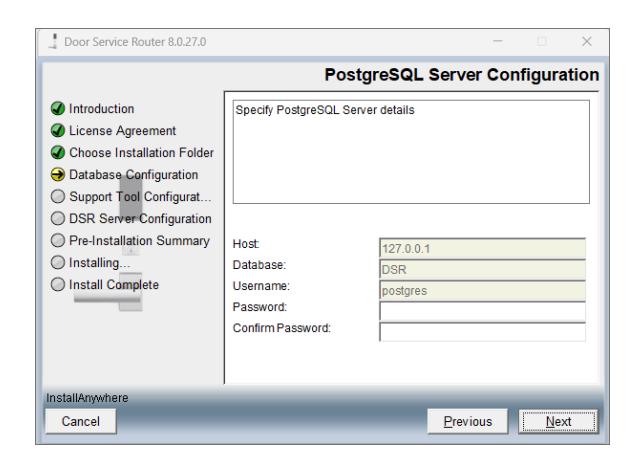The image size is (642, 464).
Task: Click the Username field showing postgres
Action: coord(482,290)
